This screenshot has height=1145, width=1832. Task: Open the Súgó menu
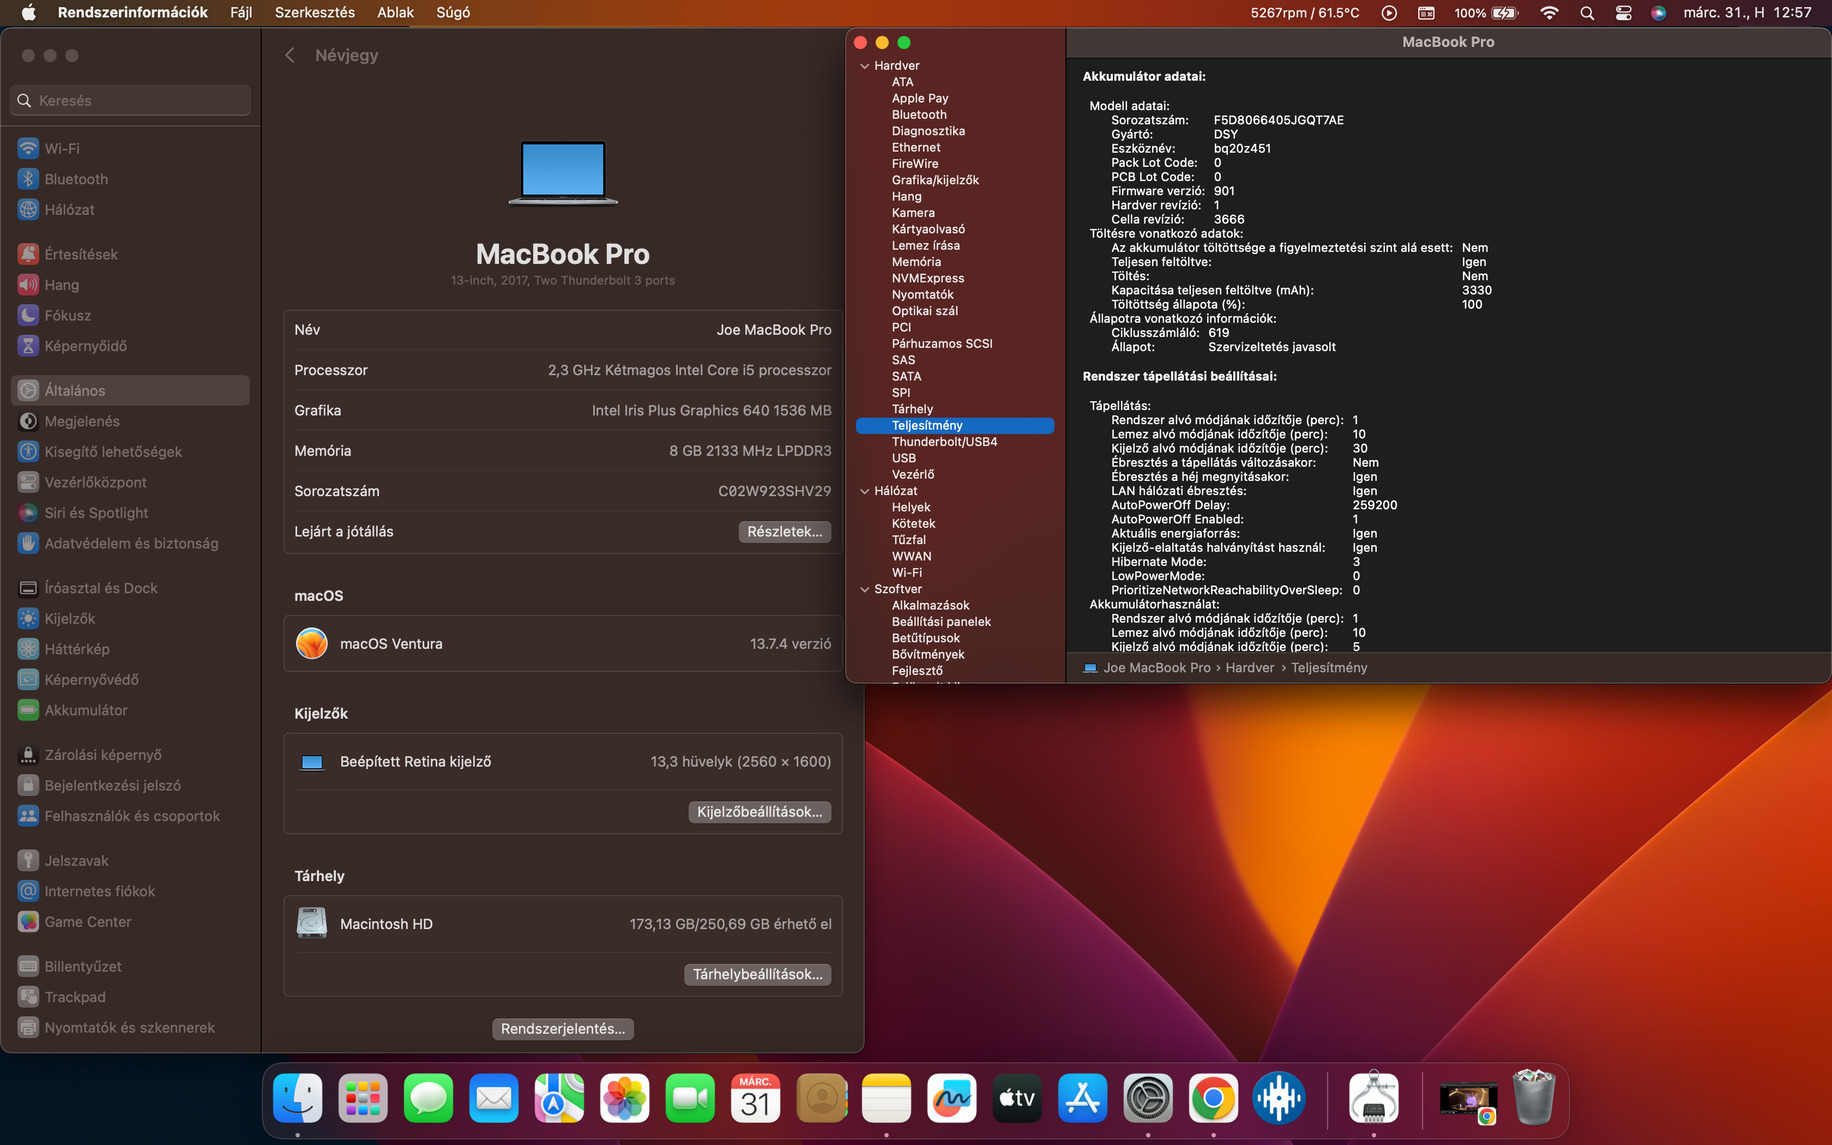tap(453, 13)
